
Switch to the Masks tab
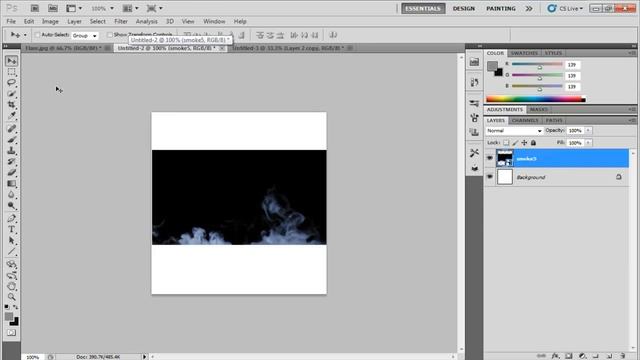pos(539,109)
